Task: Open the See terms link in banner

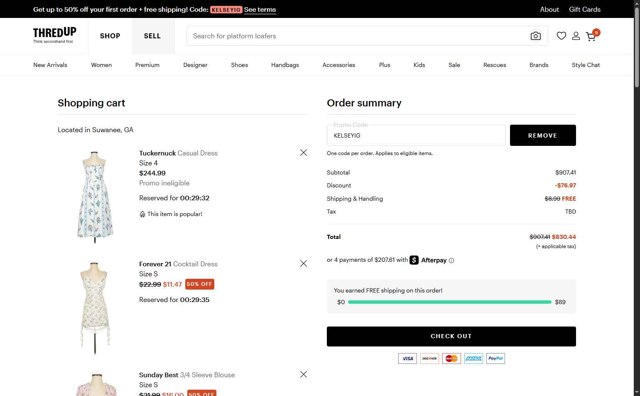Action: 260,9
